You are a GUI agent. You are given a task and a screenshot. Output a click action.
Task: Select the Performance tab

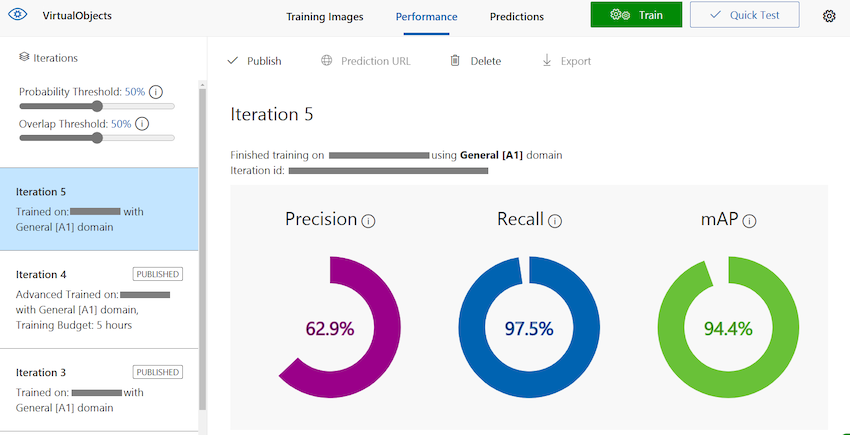pyautogui.click(x=426, y=17)
